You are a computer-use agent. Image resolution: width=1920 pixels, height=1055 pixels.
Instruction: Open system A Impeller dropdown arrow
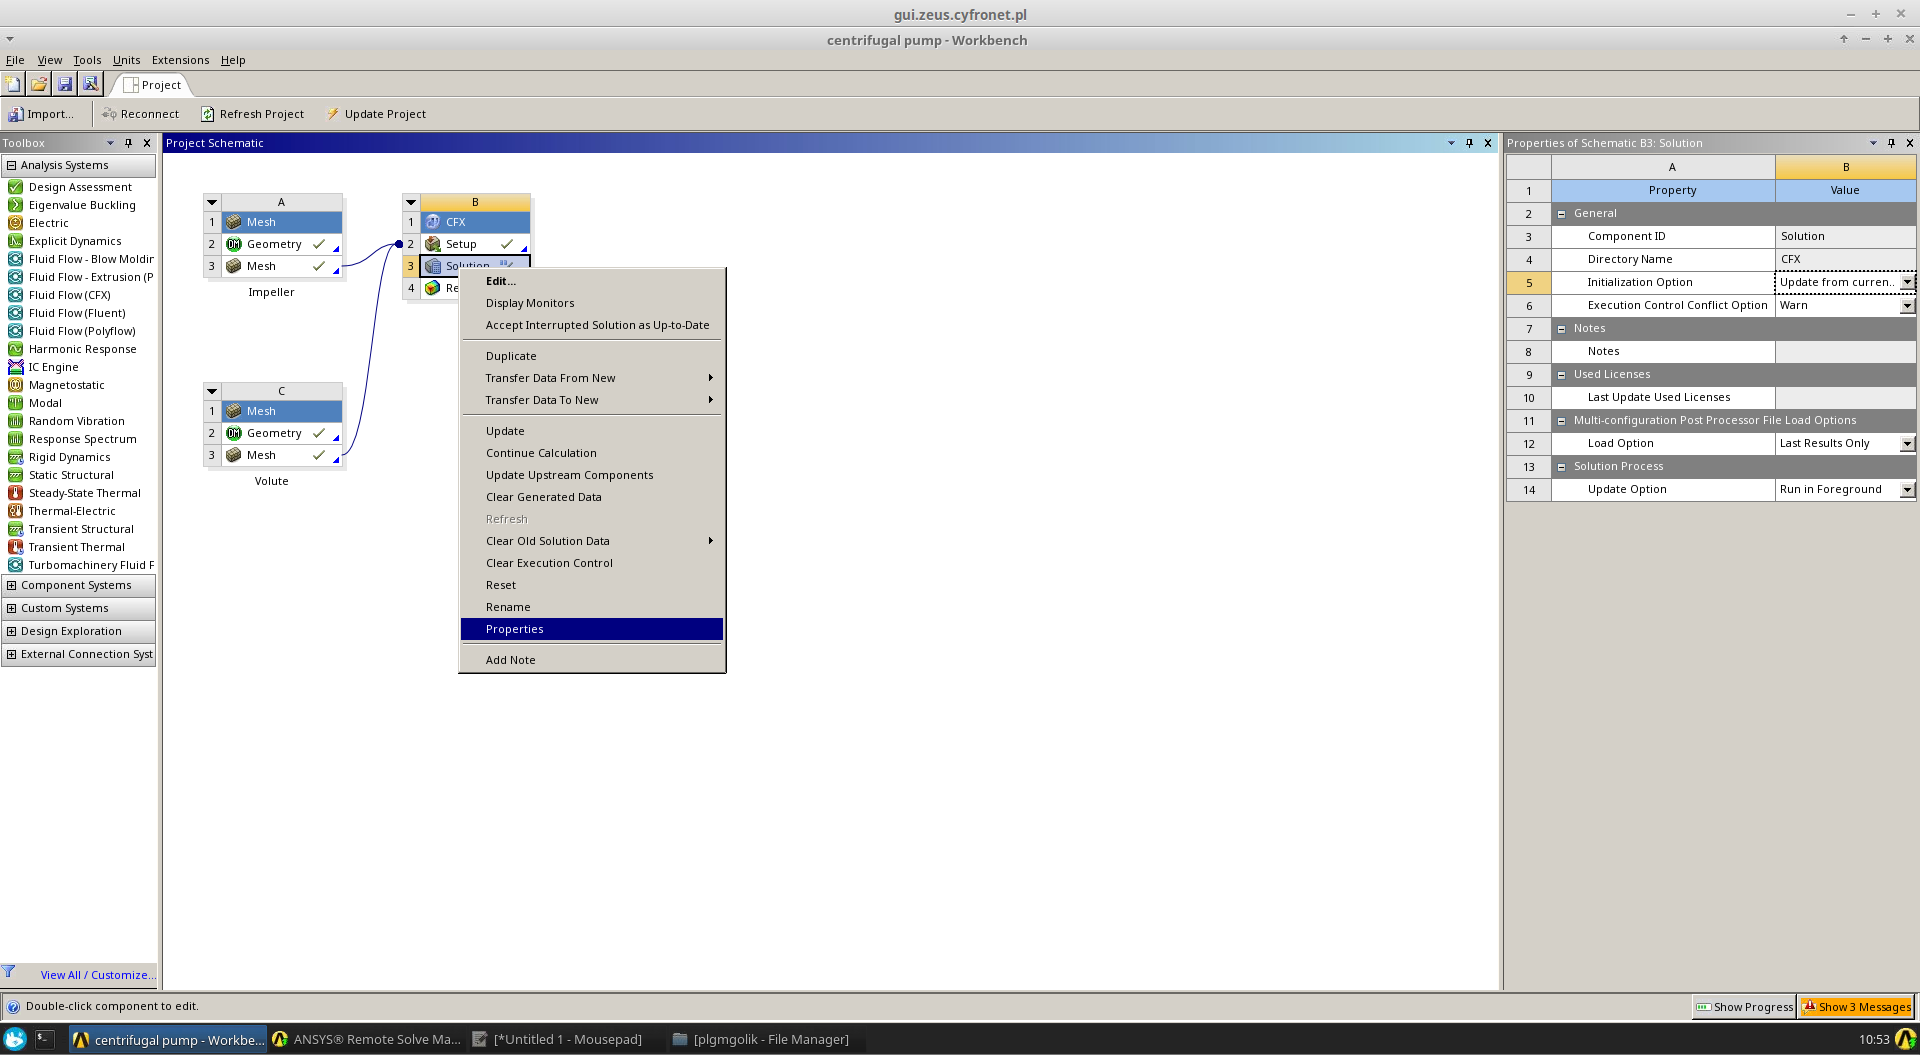[212, 202]
